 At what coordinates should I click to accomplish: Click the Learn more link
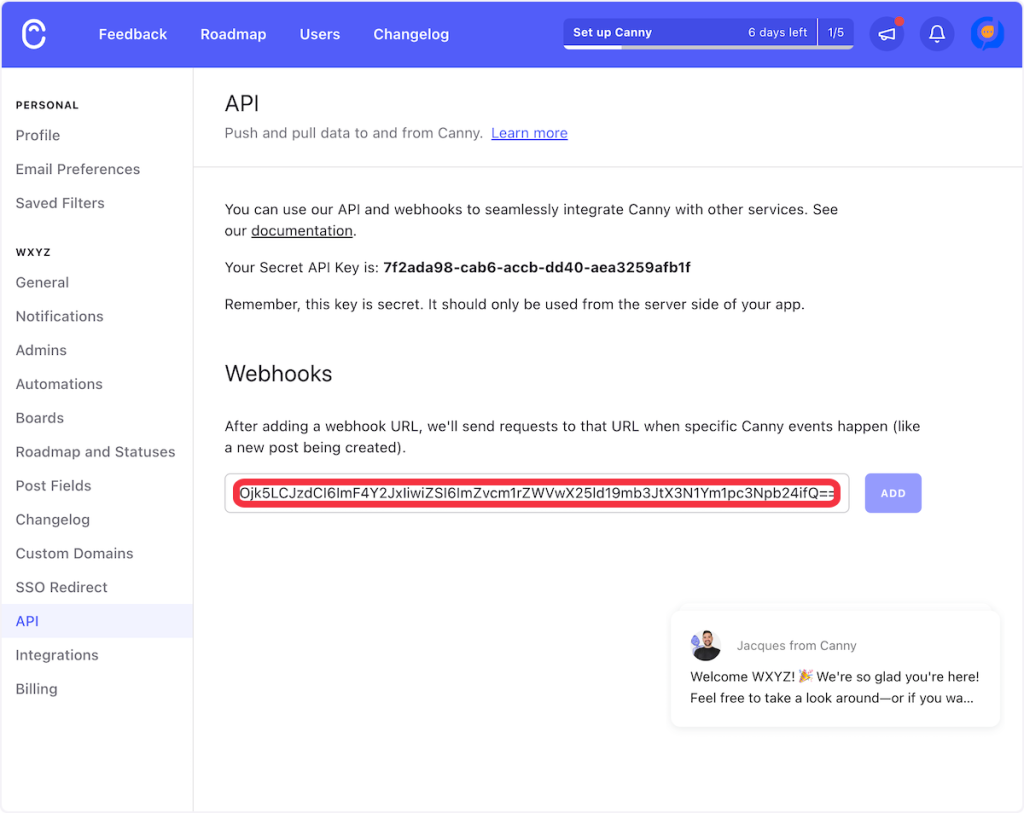click(x=529, y=133)
